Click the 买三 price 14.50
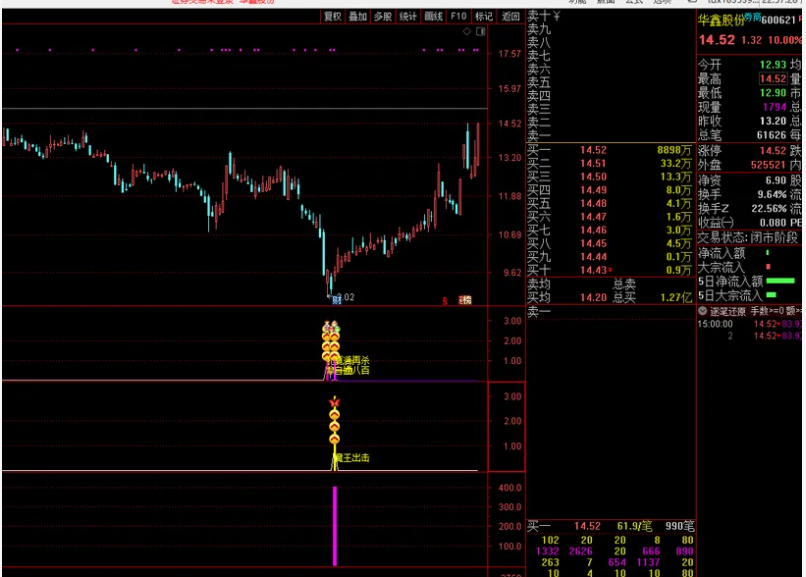Viewport: 806px width, 577px height. 593,177
